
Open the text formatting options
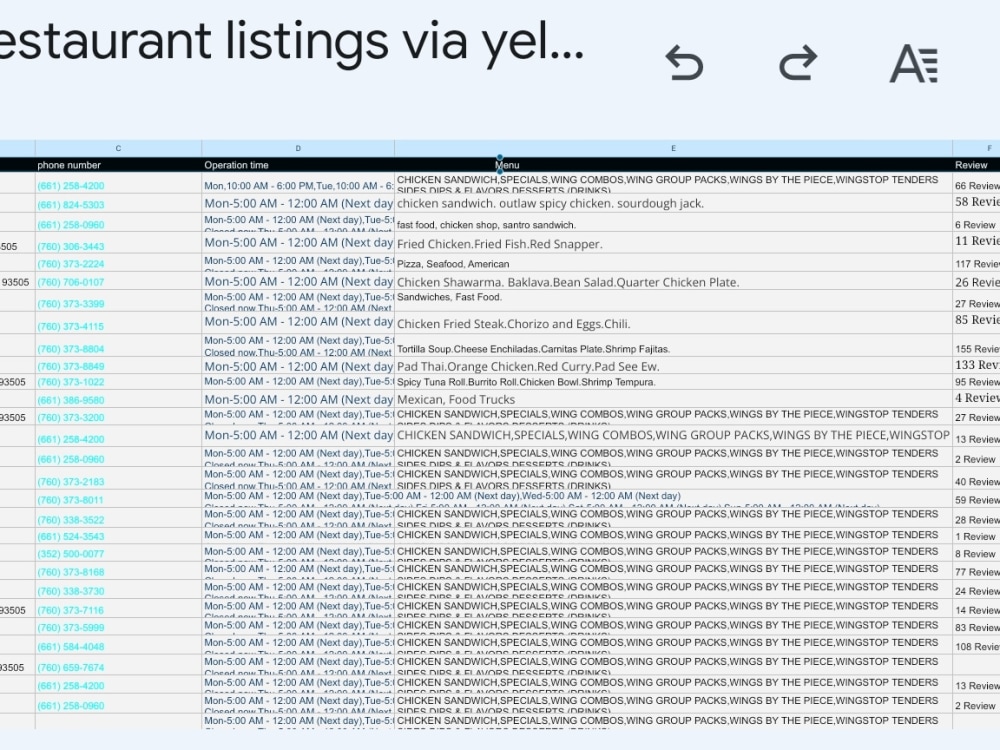(x=913, y=64)
